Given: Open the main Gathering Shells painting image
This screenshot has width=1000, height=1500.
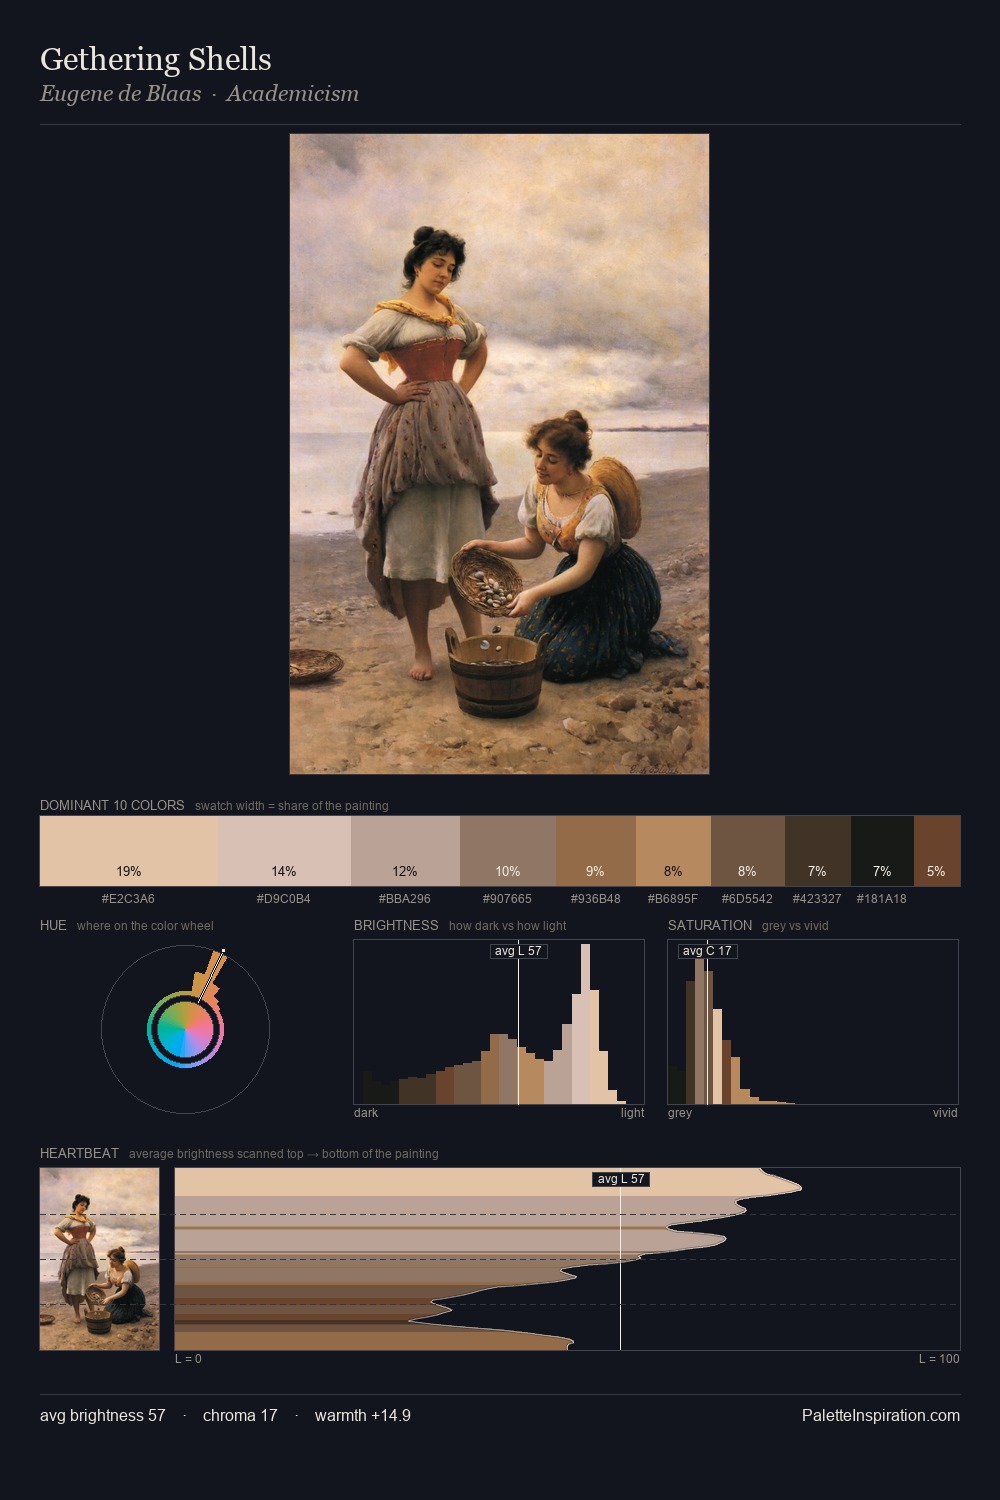Looking at the screenshot, I should [499, 454].
